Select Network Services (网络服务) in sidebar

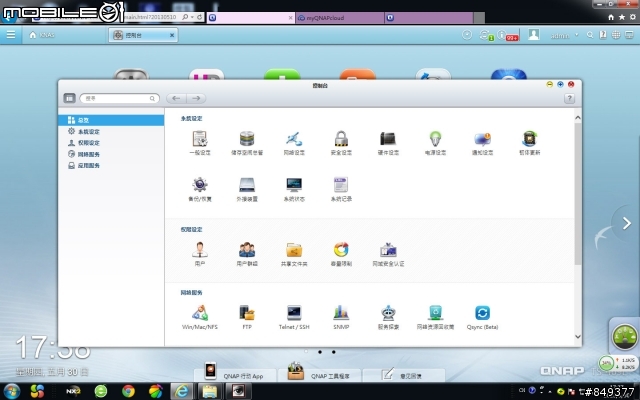point(111,154)
